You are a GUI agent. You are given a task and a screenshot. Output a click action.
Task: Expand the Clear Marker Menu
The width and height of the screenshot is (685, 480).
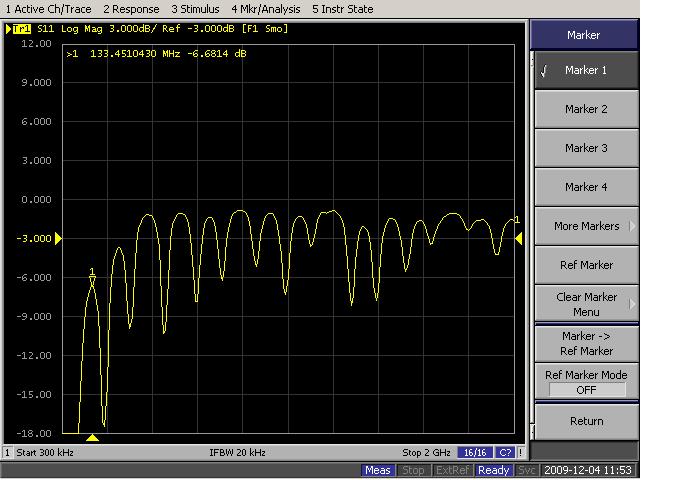pos(586,304)
